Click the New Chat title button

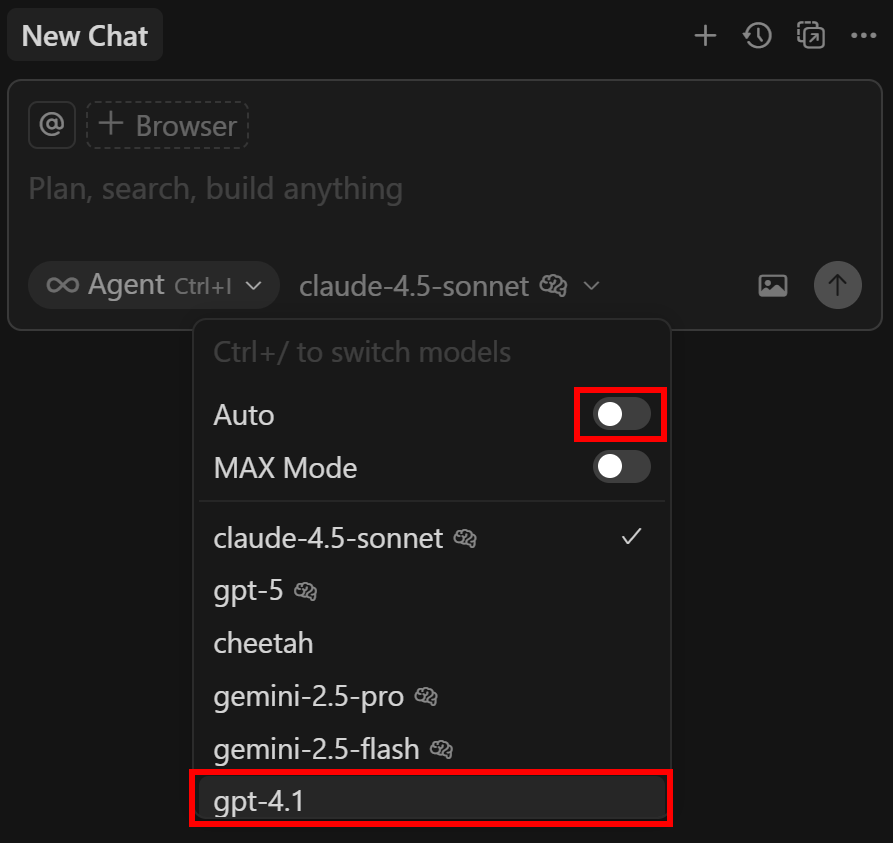[84, 35]
